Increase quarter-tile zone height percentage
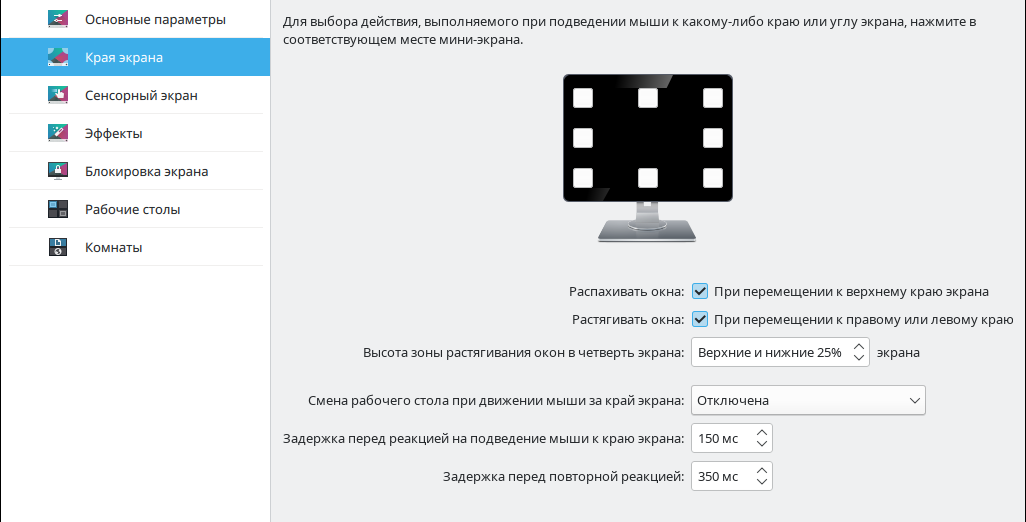 pyautogui.click(x=859, y=347)
